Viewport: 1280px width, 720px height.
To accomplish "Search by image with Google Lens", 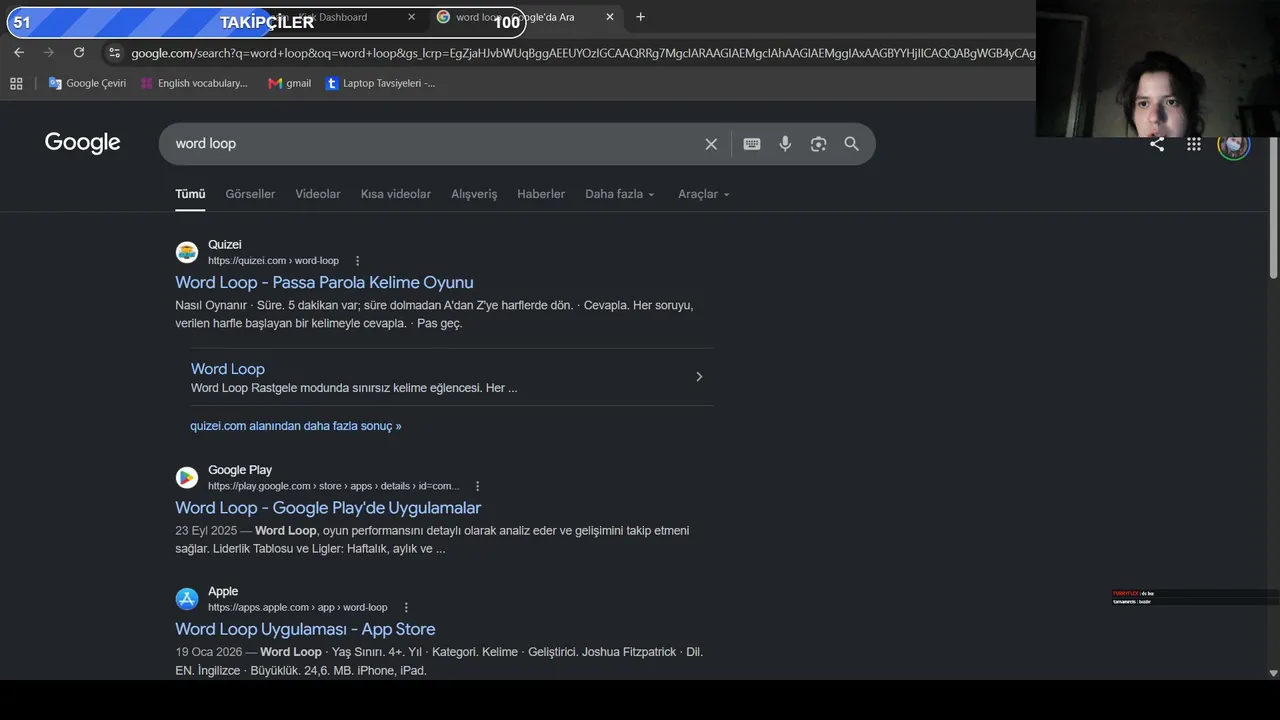I will click(818, 144).
